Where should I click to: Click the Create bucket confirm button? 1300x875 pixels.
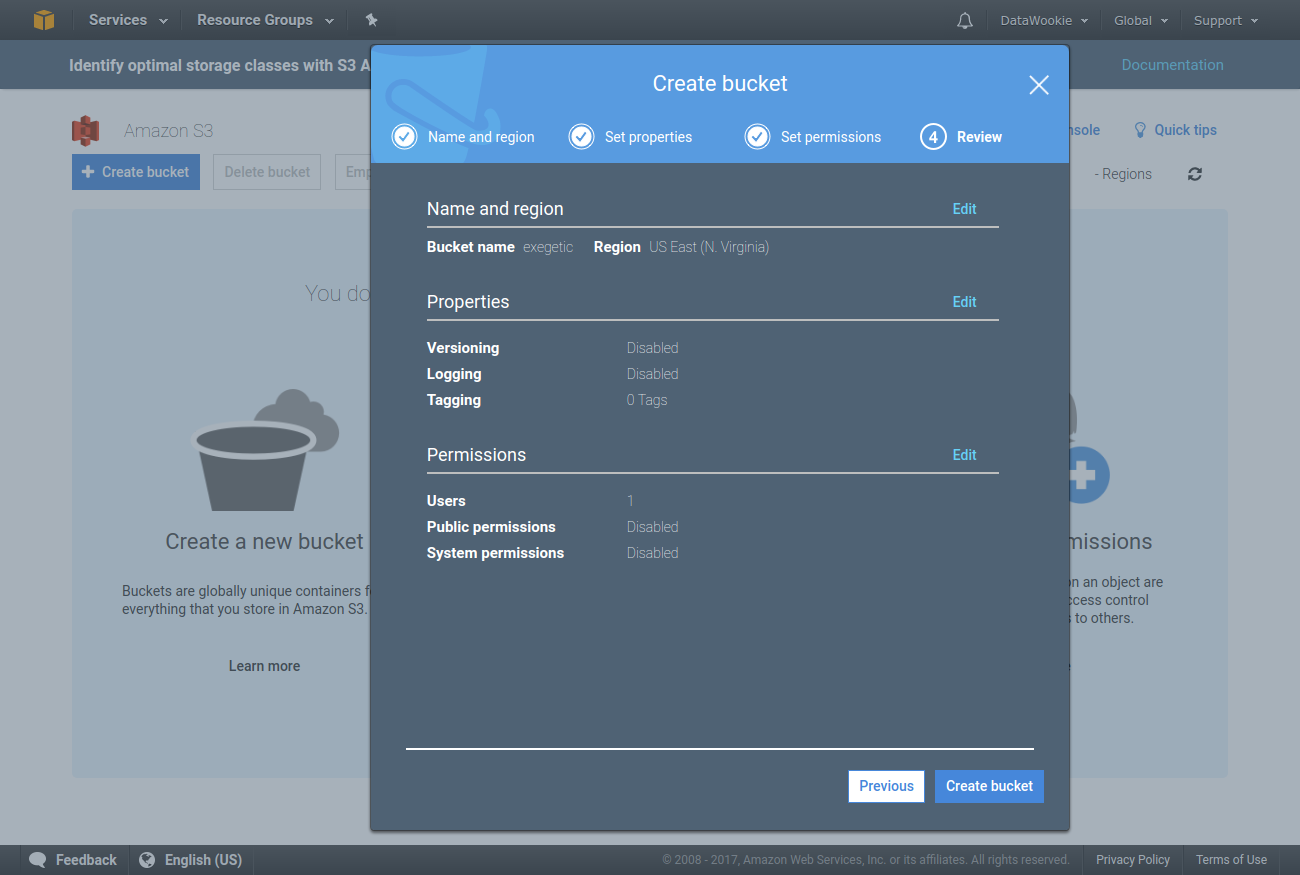tap(989, 786)
